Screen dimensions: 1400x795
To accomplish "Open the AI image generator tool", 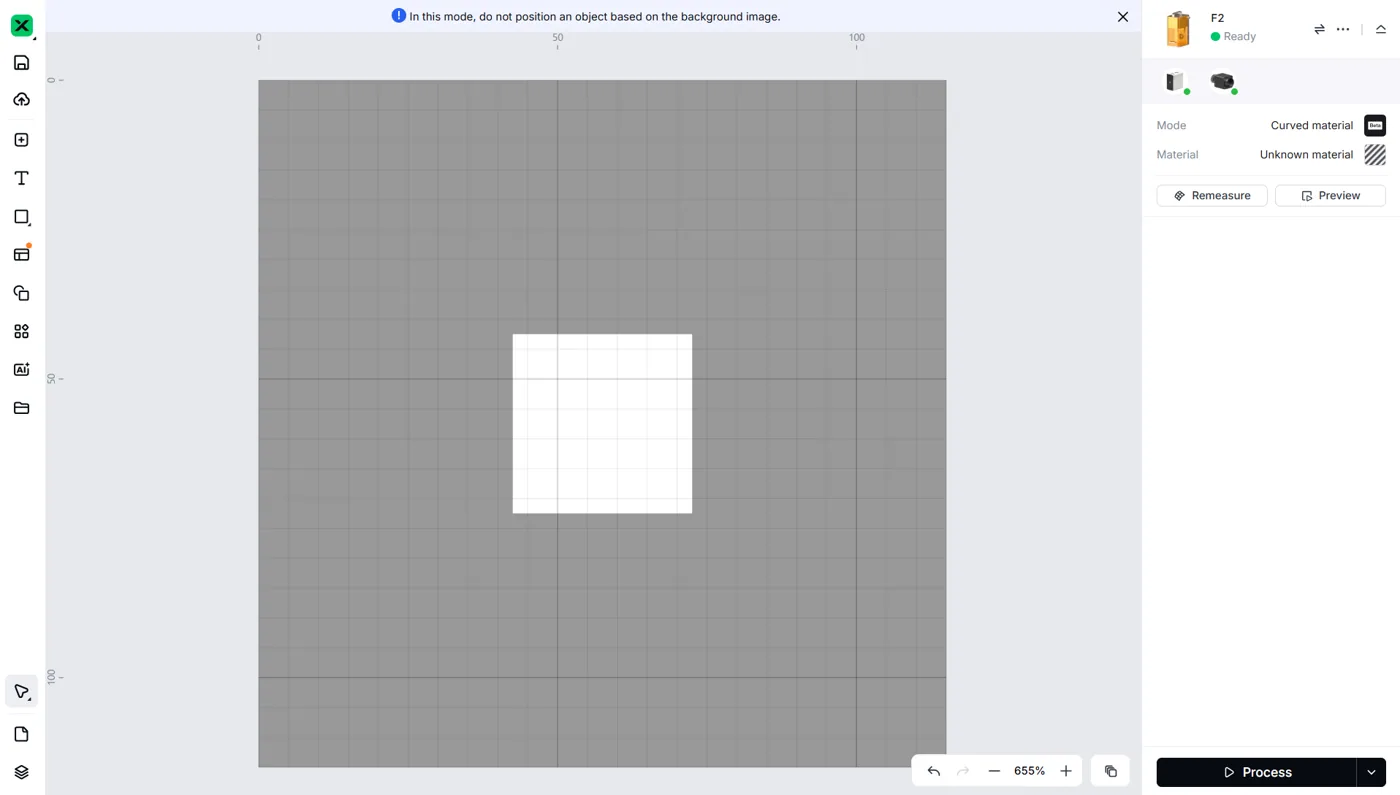I will point(22,370).
